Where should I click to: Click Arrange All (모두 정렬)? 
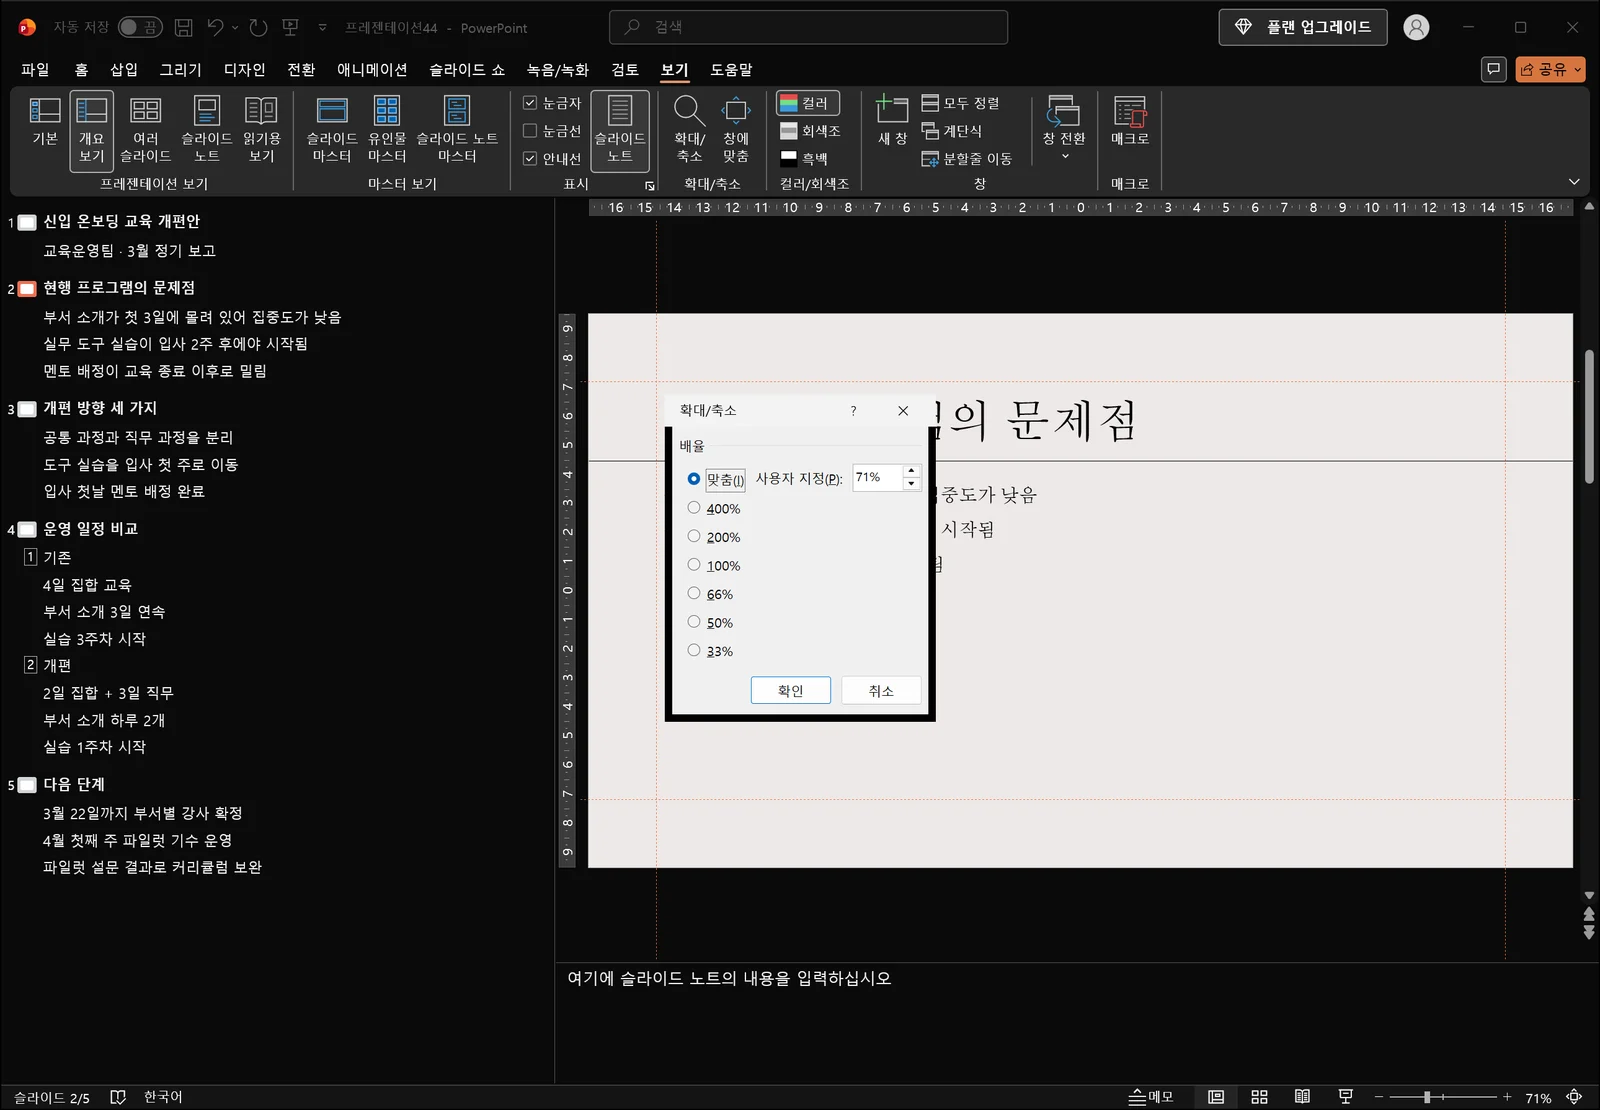point(960,103)
